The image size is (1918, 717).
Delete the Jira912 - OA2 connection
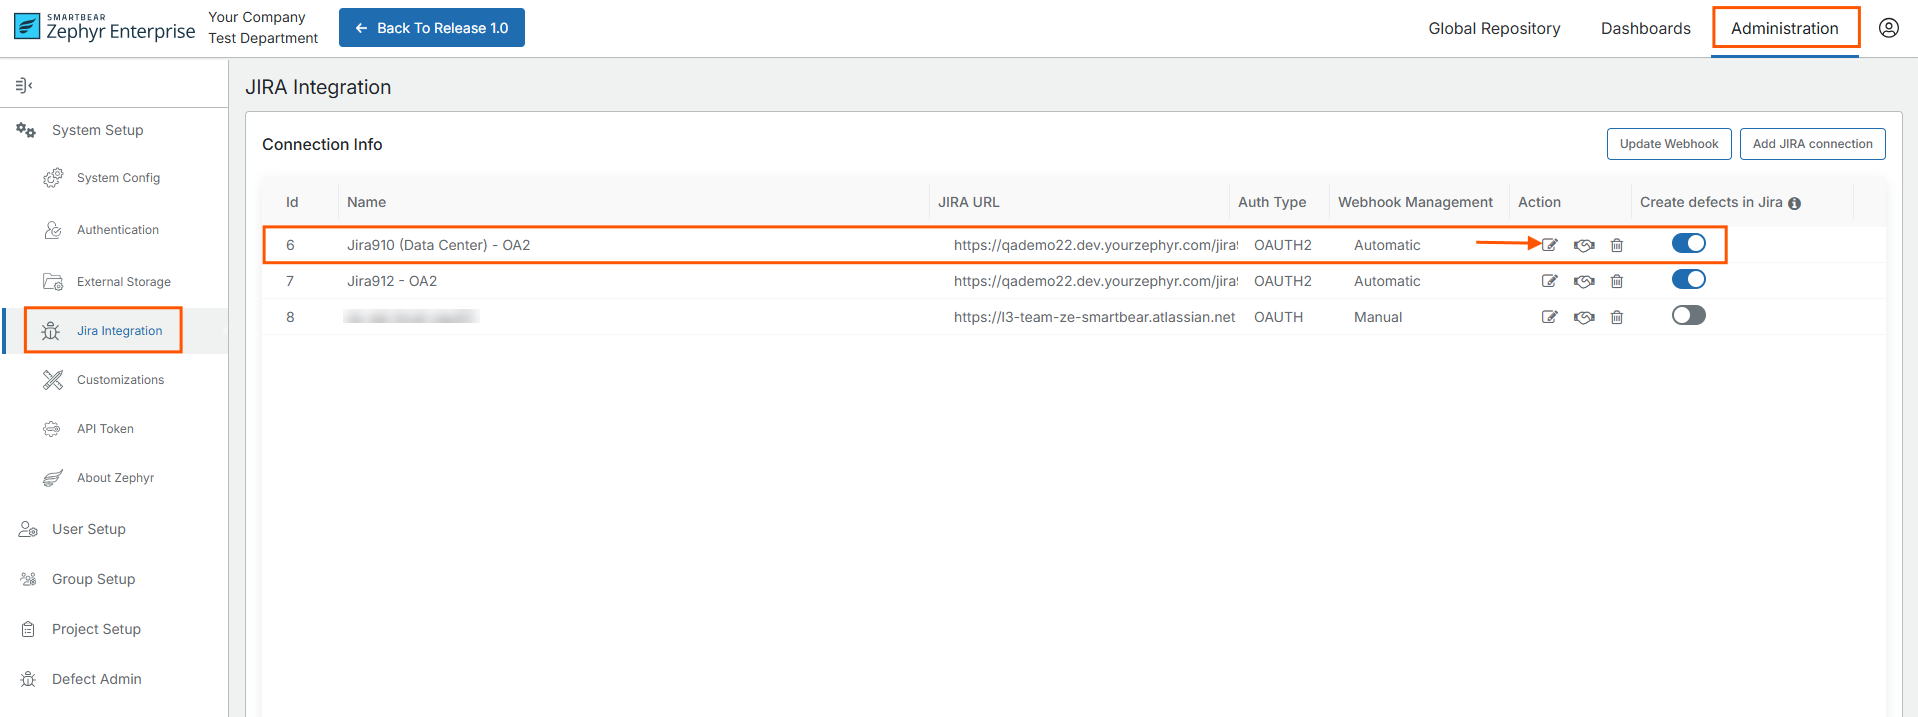tap(1617, 281)
